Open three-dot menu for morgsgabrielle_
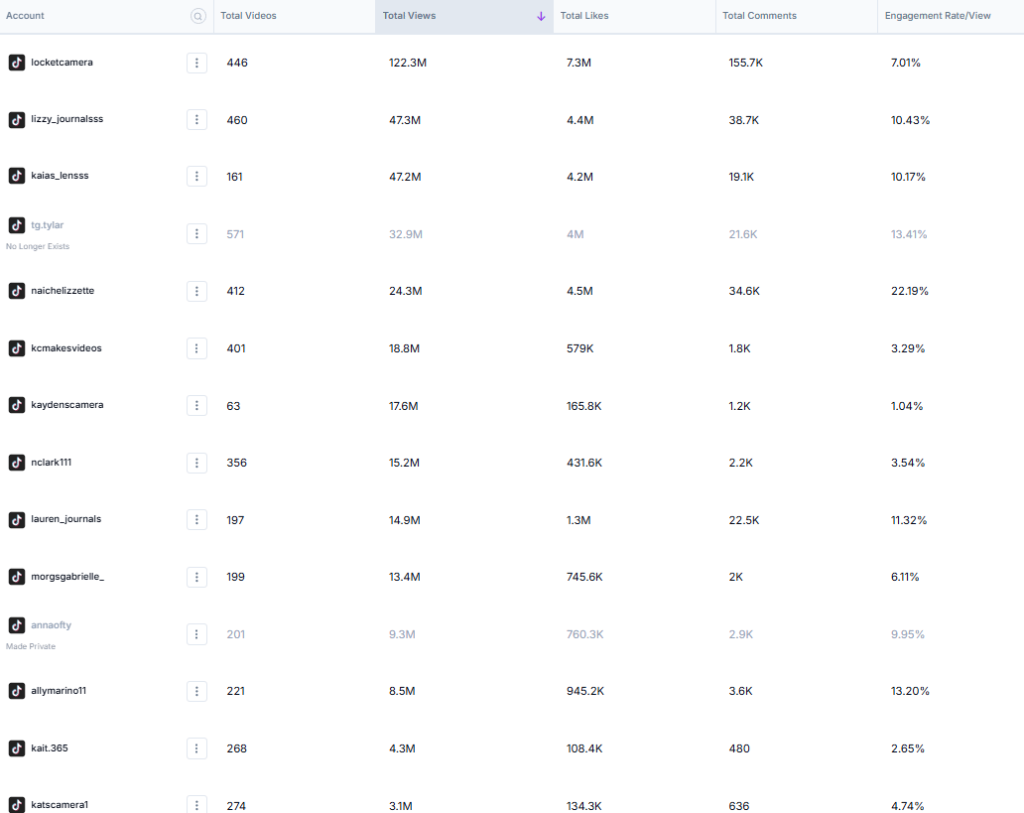Image resolution: width=1024 pixels, height=813 pixels. (x=197, y=577)
